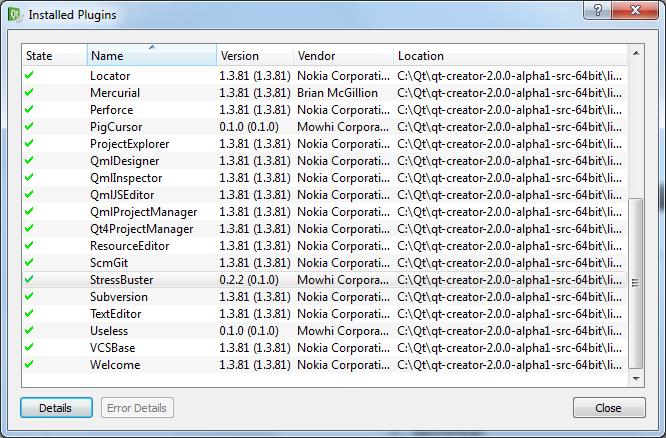The height and width of the screenshot is (438, 666).
Task: Click the help question mark button
Action: (598, 10)
